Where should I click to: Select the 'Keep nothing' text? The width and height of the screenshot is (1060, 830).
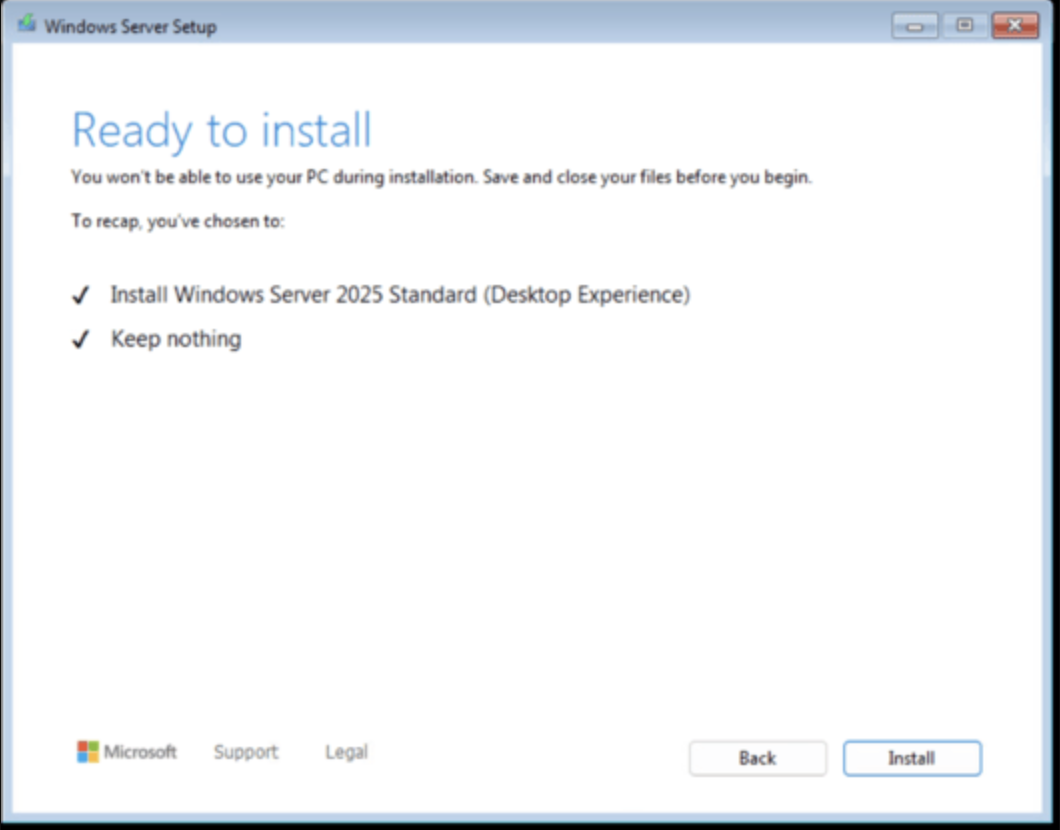pyautogui.click(x=176, y=339)
